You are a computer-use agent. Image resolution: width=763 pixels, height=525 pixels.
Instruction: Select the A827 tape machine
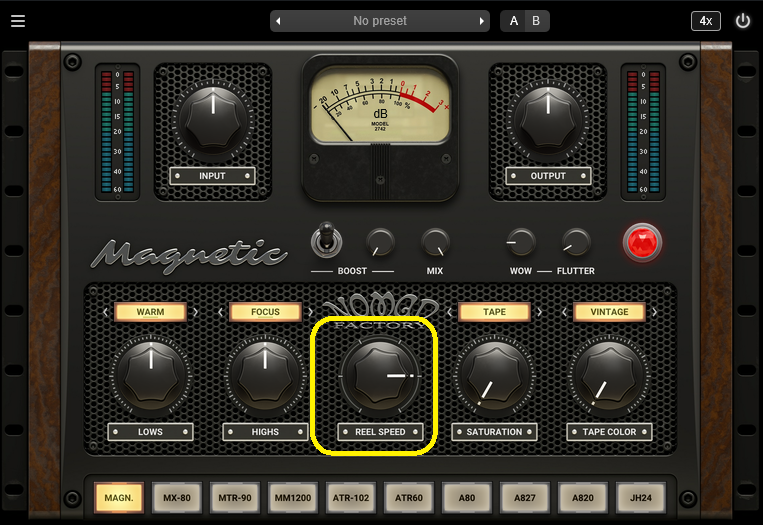pyautogui.click(x=525, y=498)
